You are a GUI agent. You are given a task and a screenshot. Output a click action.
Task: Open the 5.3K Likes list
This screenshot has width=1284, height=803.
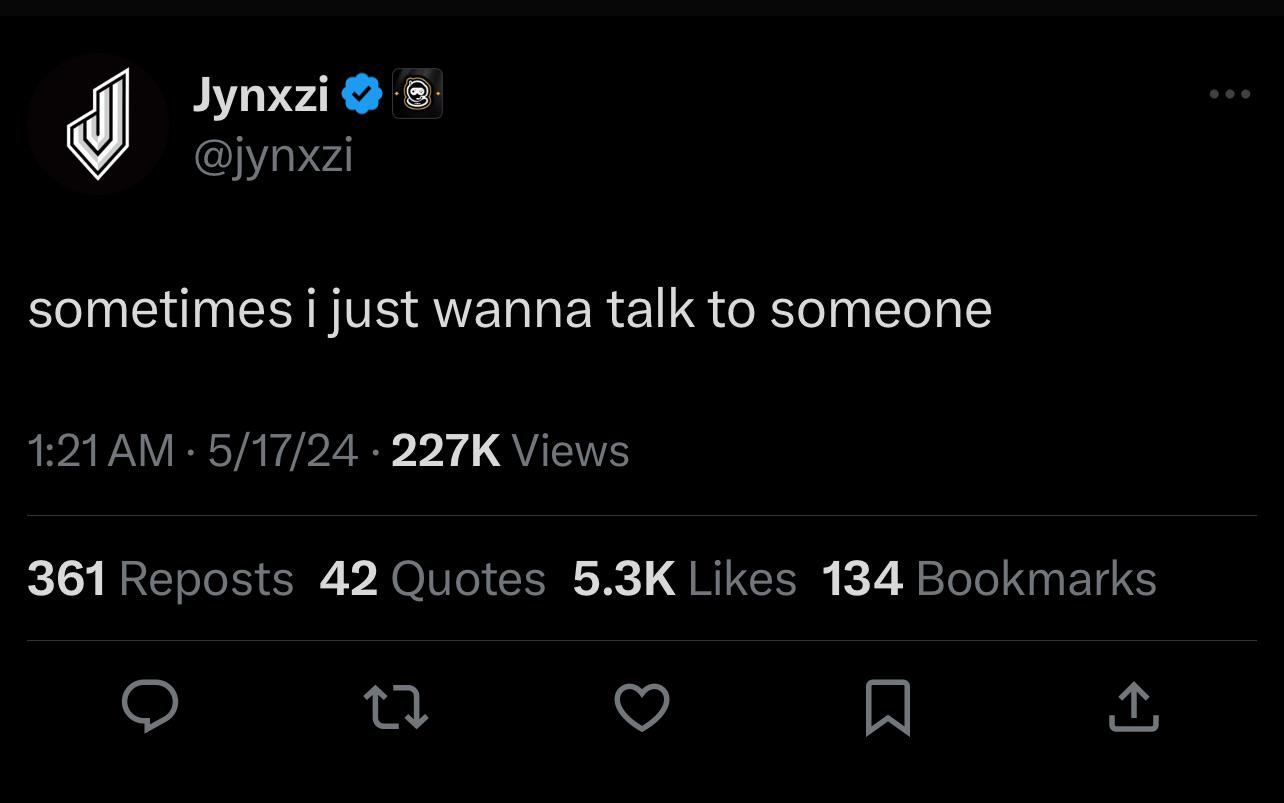tap(686, 578)
